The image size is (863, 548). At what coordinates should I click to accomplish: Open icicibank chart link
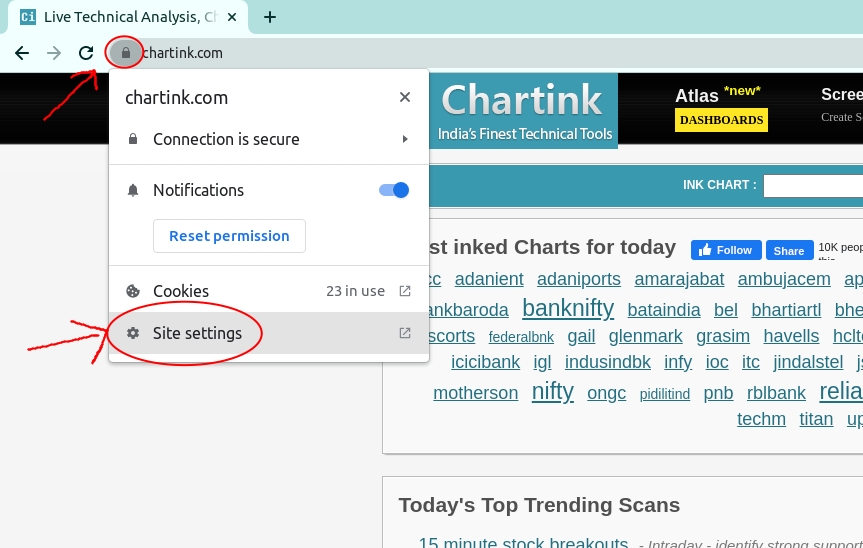pyautogui.click(x=485, y=362)
